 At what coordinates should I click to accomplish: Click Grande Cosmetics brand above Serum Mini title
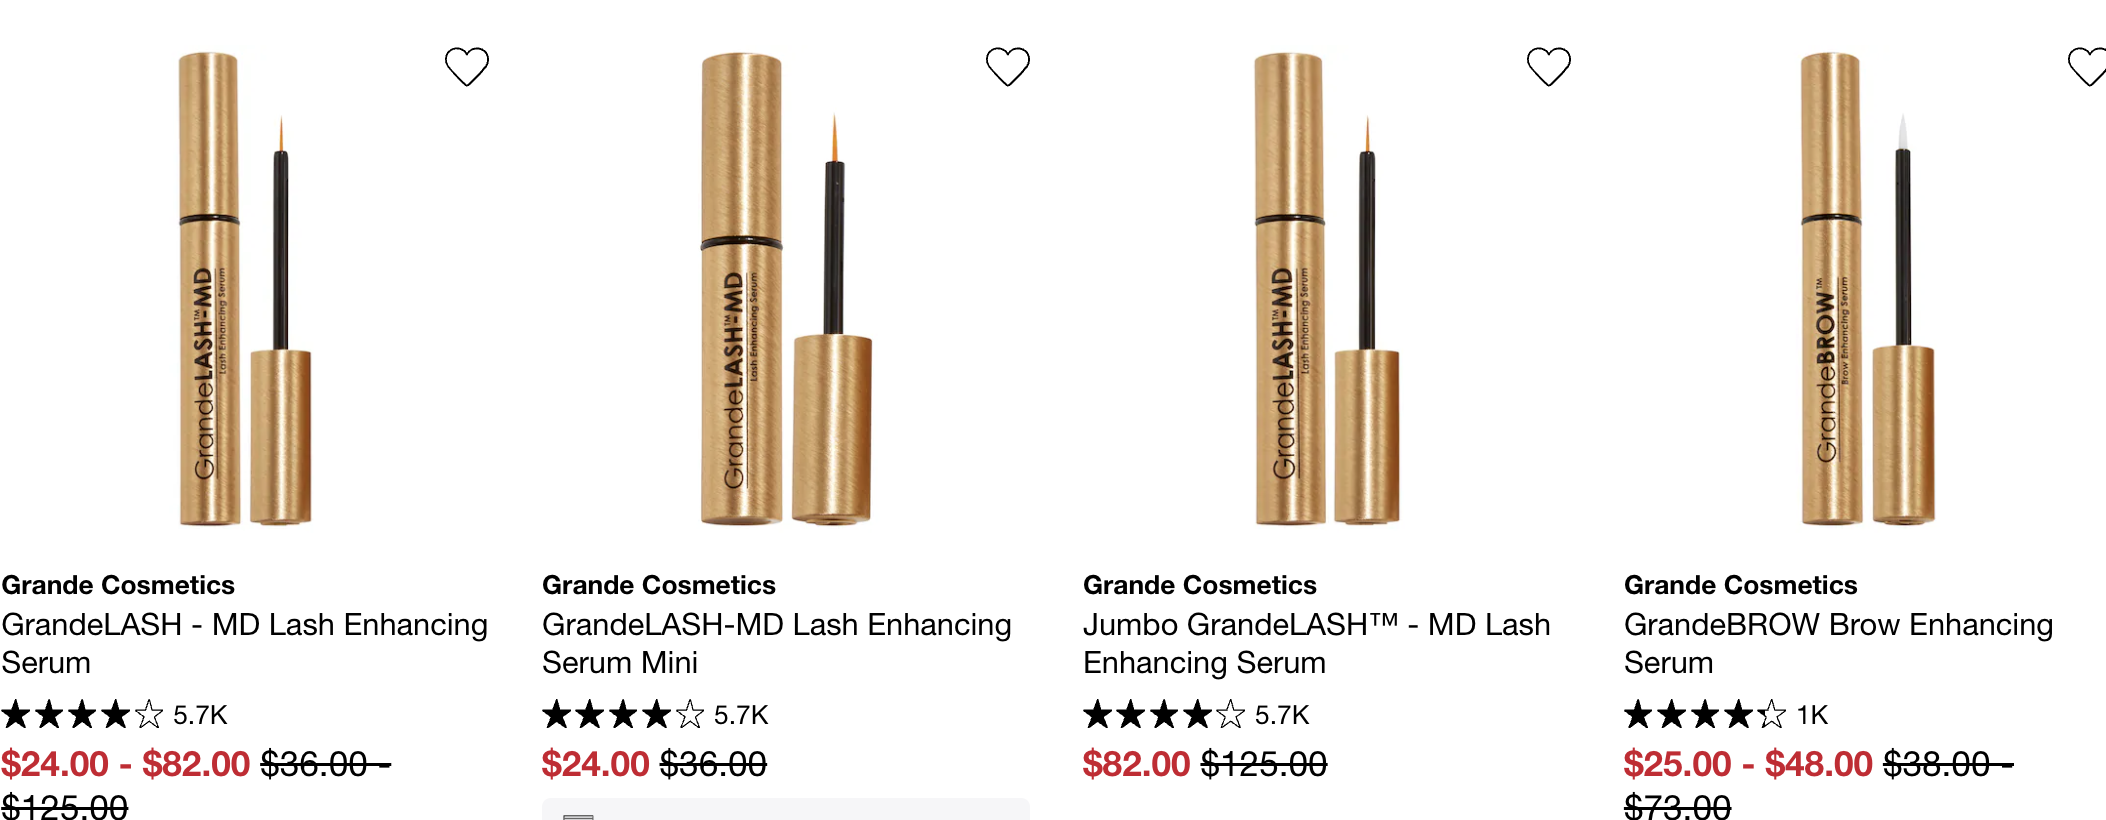[658, 585]
